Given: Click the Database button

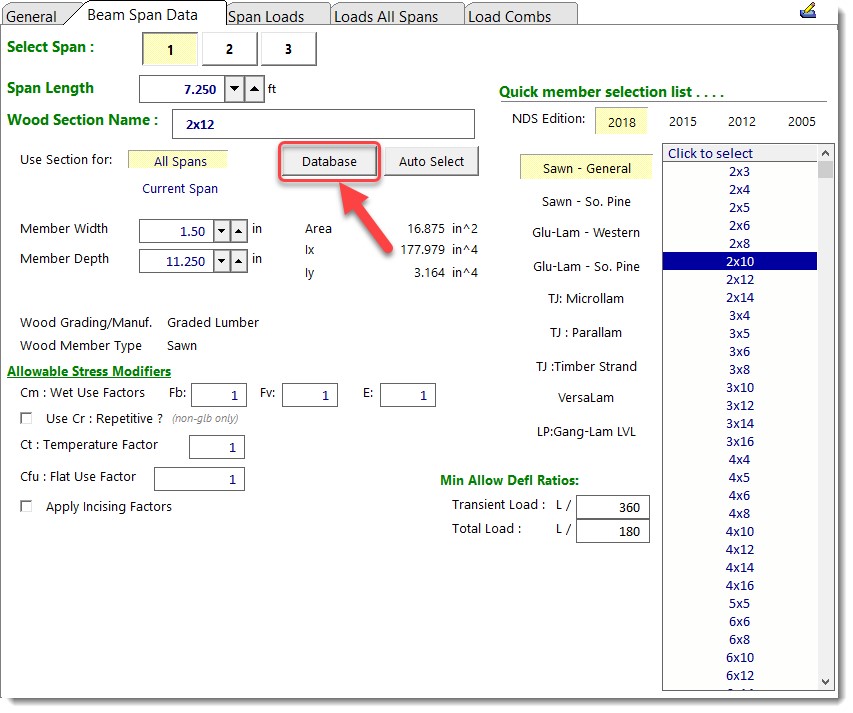Looking at the screenshot, I should (x=329, y=162).
